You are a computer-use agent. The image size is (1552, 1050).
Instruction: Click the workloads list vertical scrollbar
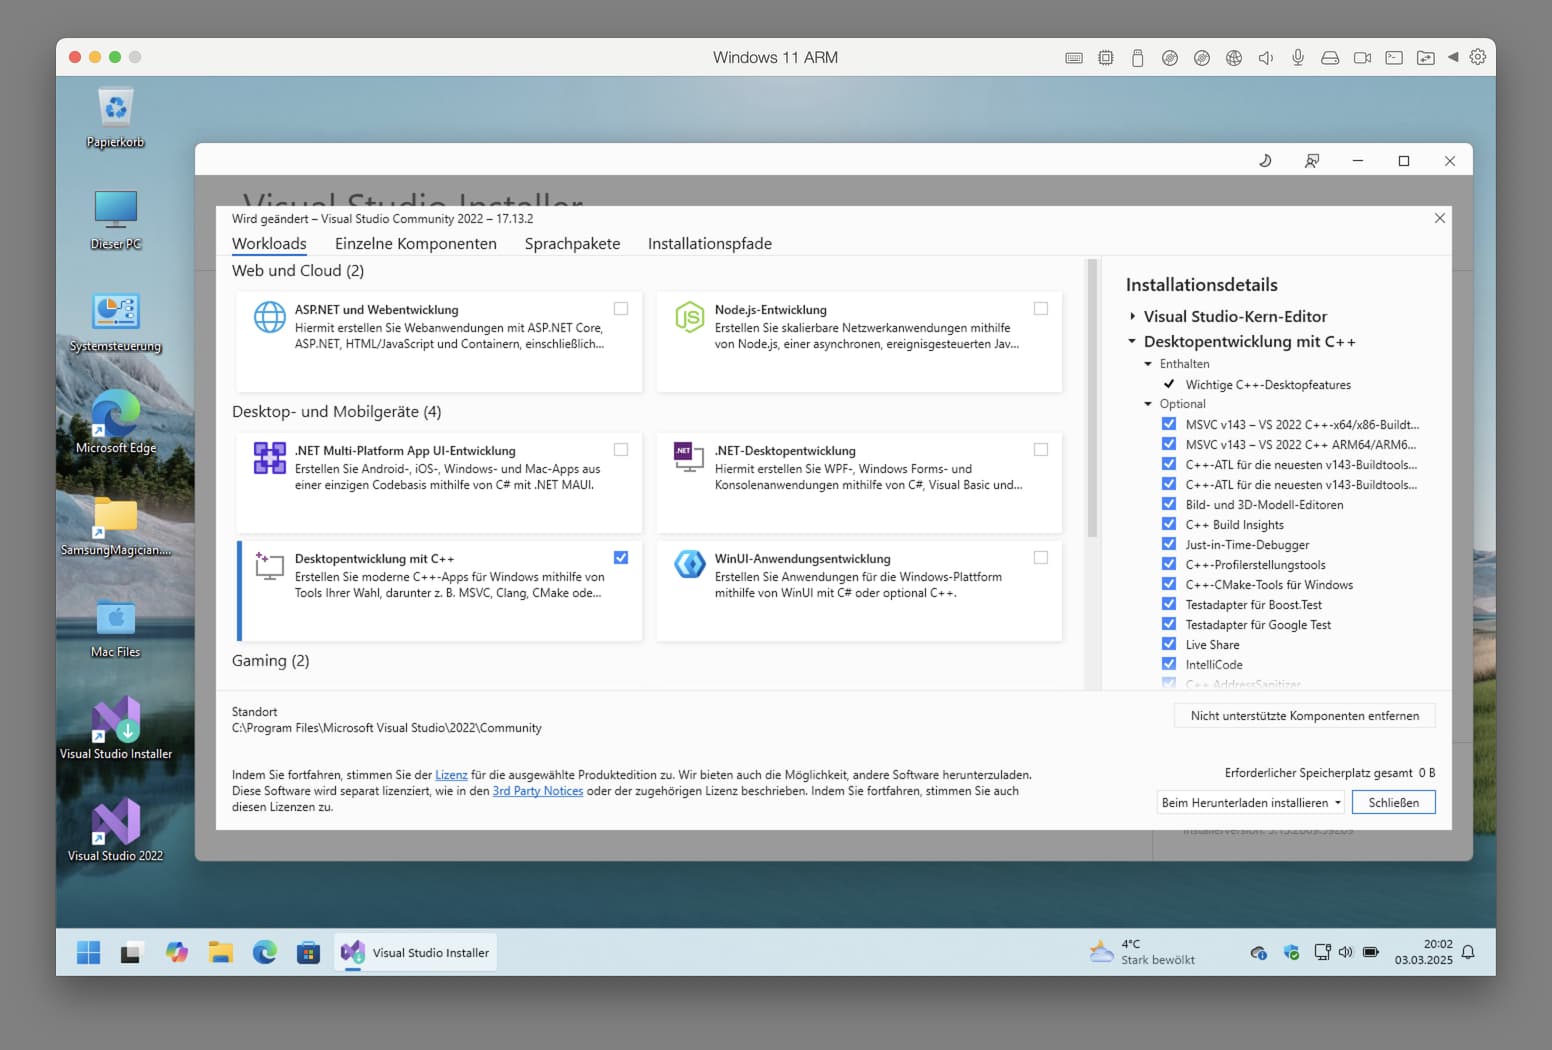tap(1092, 398)
